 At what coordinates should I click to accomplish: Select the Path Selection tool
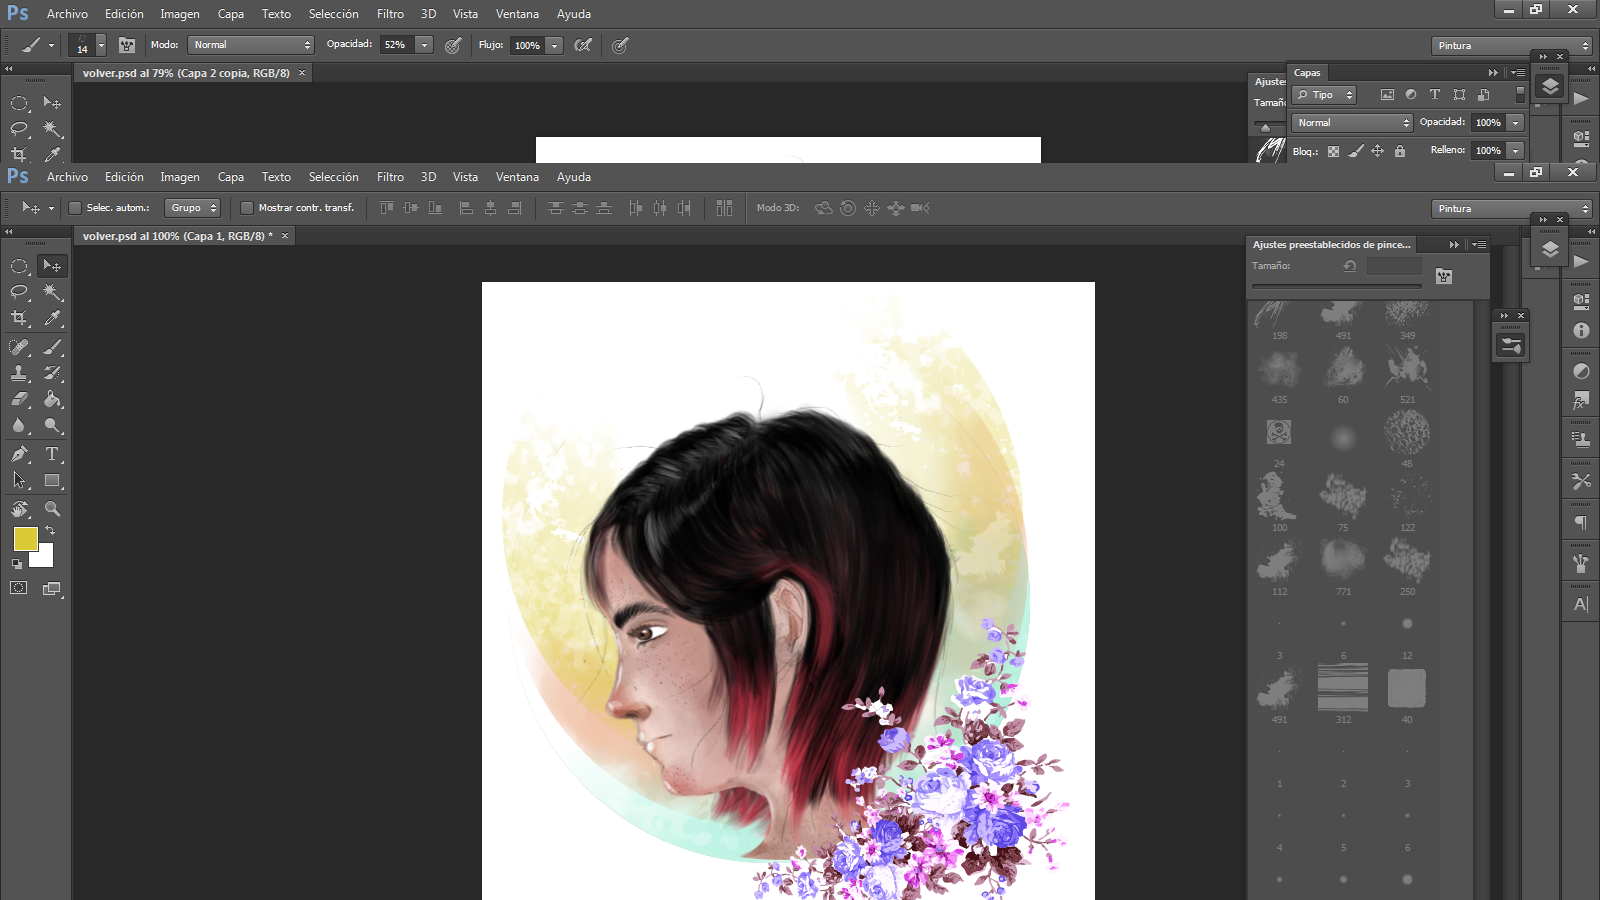pyautogui.click(x=19, y=480)
